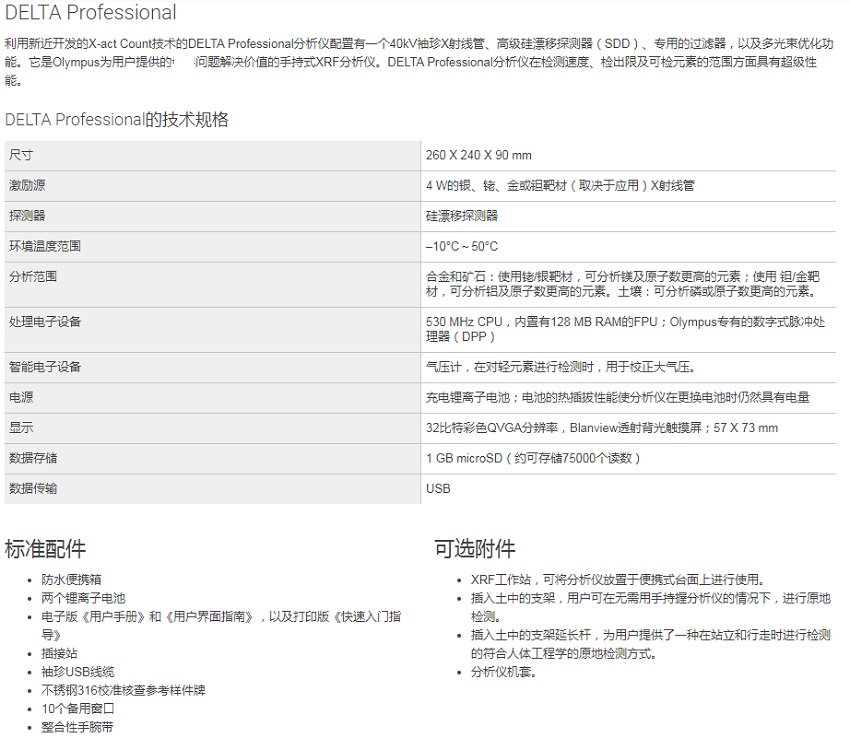Select the 10个备用窗口 list item
The height and width of the screenshot is (738, 850).
coord(78,708)
